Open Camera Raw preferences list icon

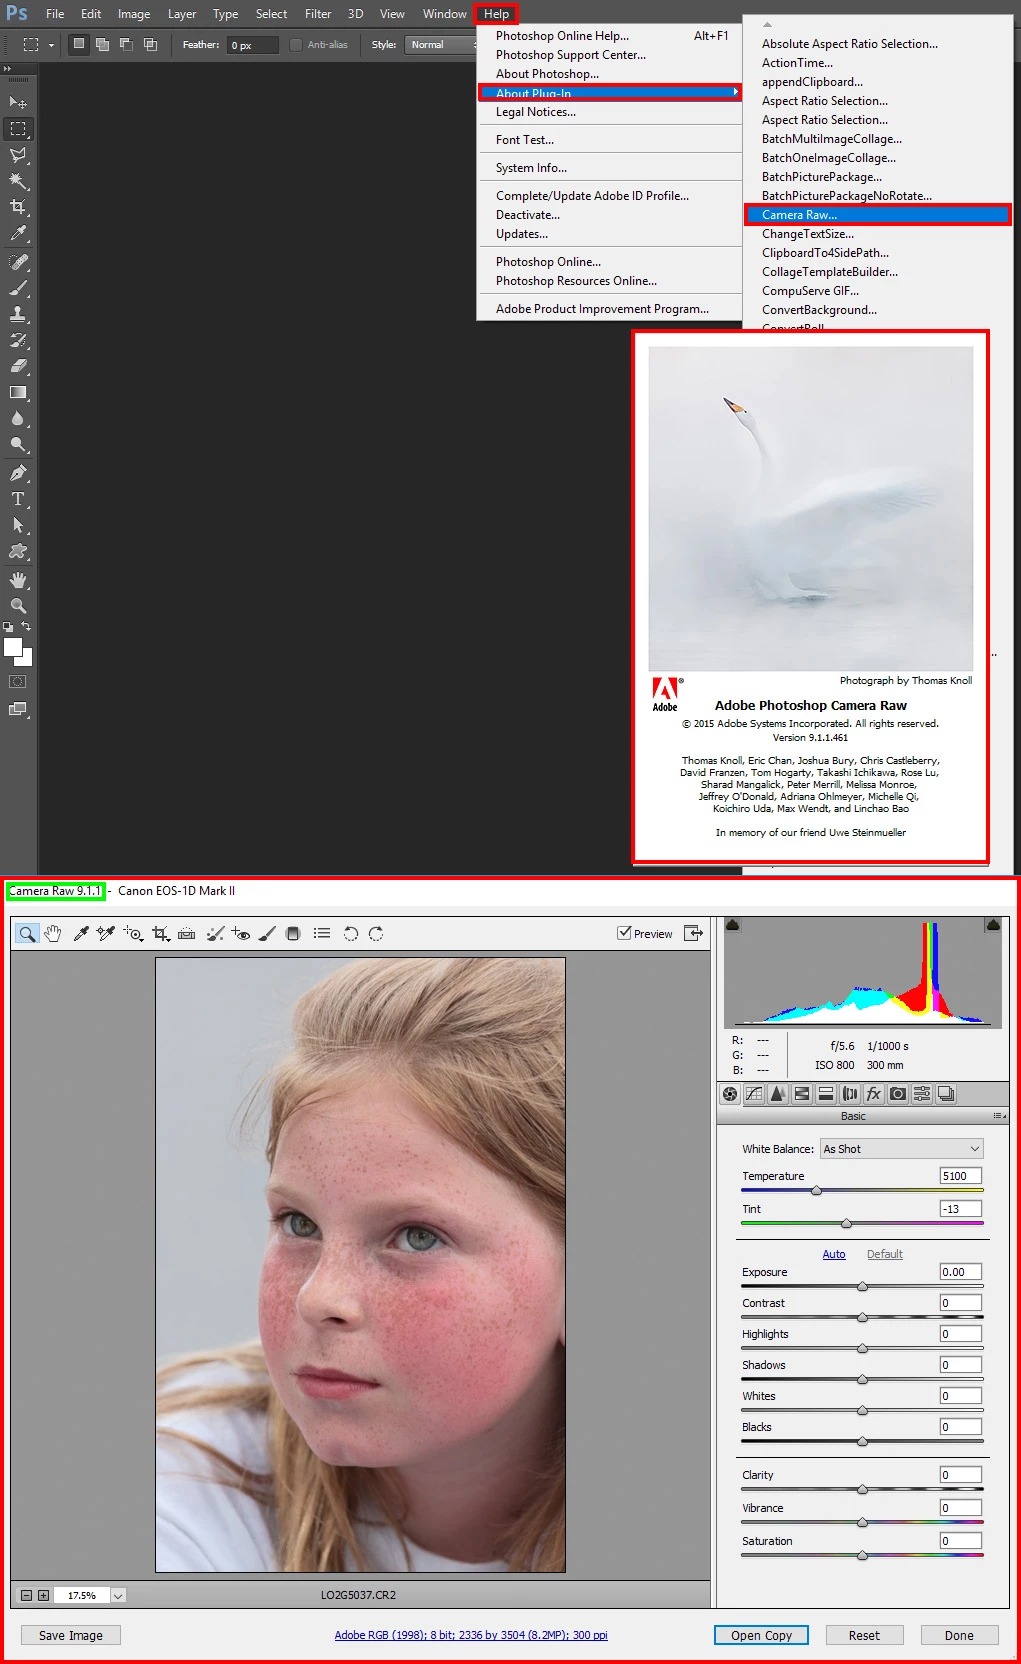click(x=321, y=933)
